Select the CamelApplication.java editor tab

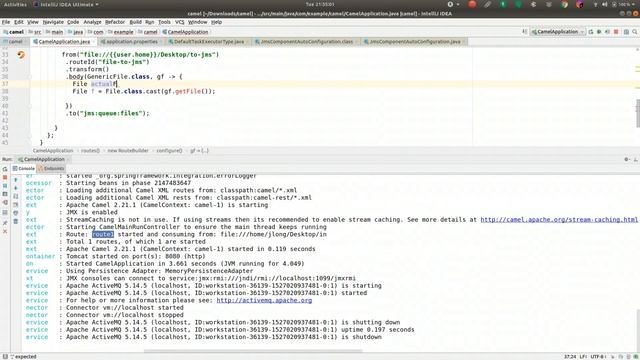tap(64, 42)
